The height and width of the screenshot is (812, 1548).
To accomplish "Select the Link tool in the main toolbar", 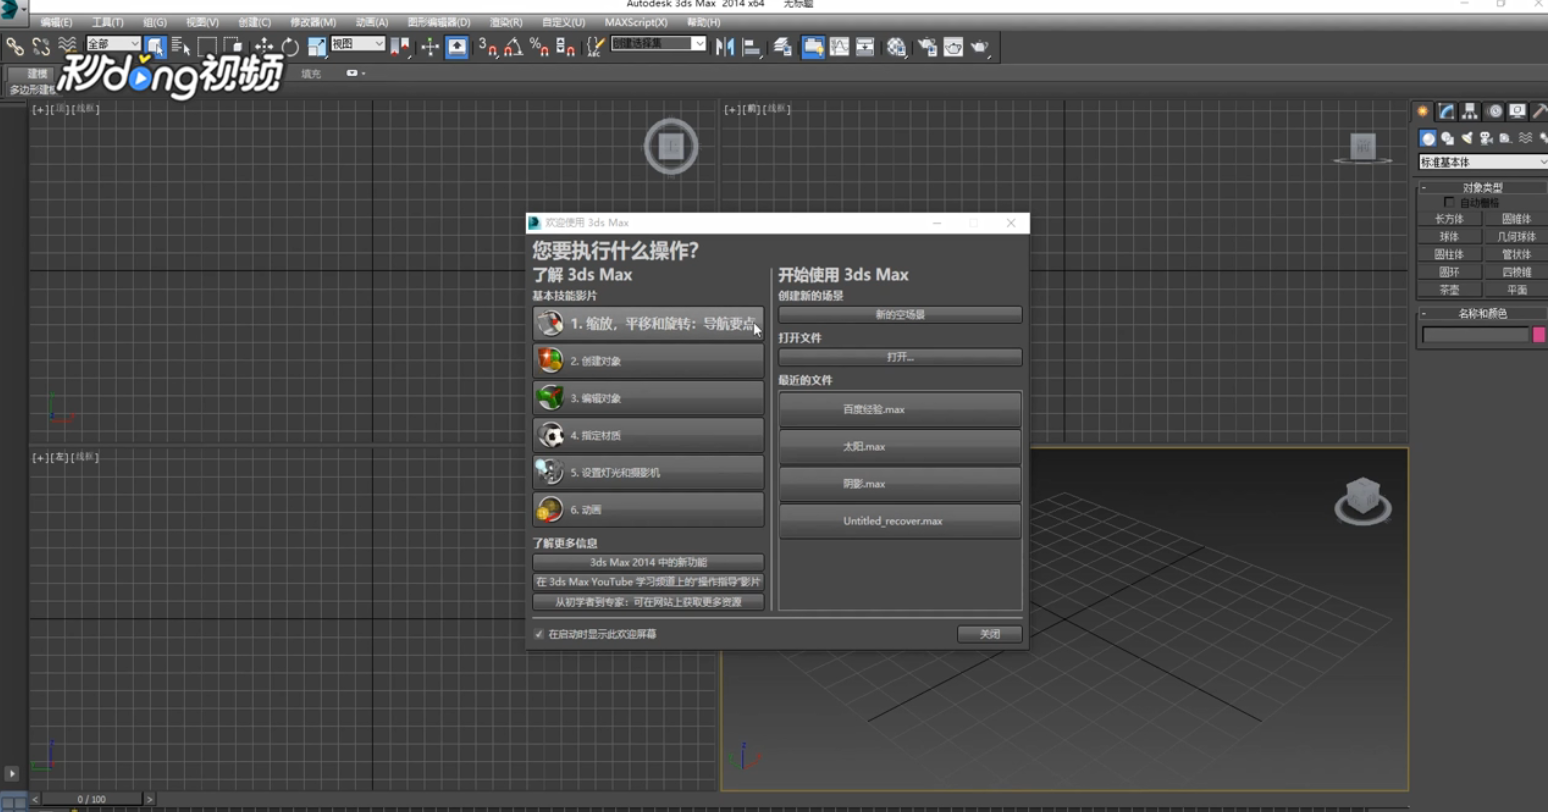I will click(x=15, y=46).
